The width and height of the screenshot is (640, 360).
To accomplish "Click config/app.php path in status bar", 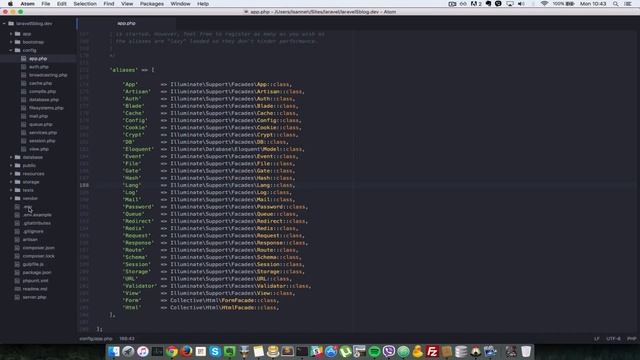I will [x=96, y=339].
